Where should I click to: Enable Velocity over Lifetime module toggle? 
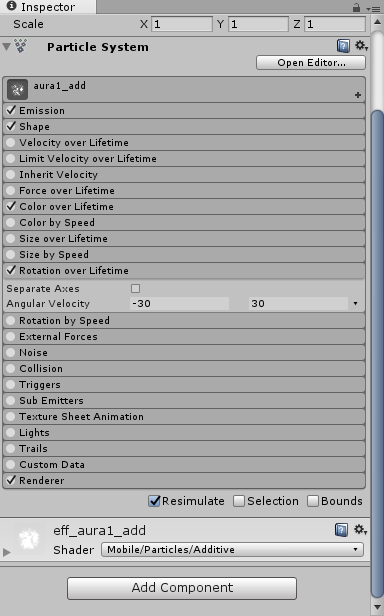(x=11, y=143)
